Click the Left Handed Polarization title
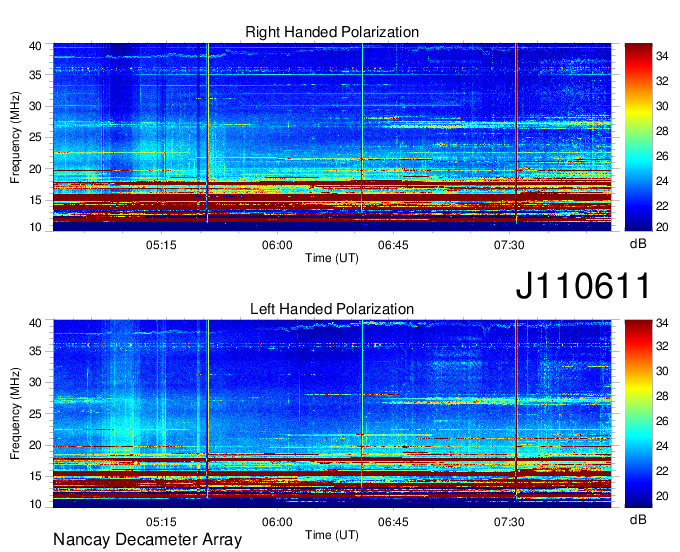Image resolution: width=680 pixels, height=552 pixels. tap(332, 309)
